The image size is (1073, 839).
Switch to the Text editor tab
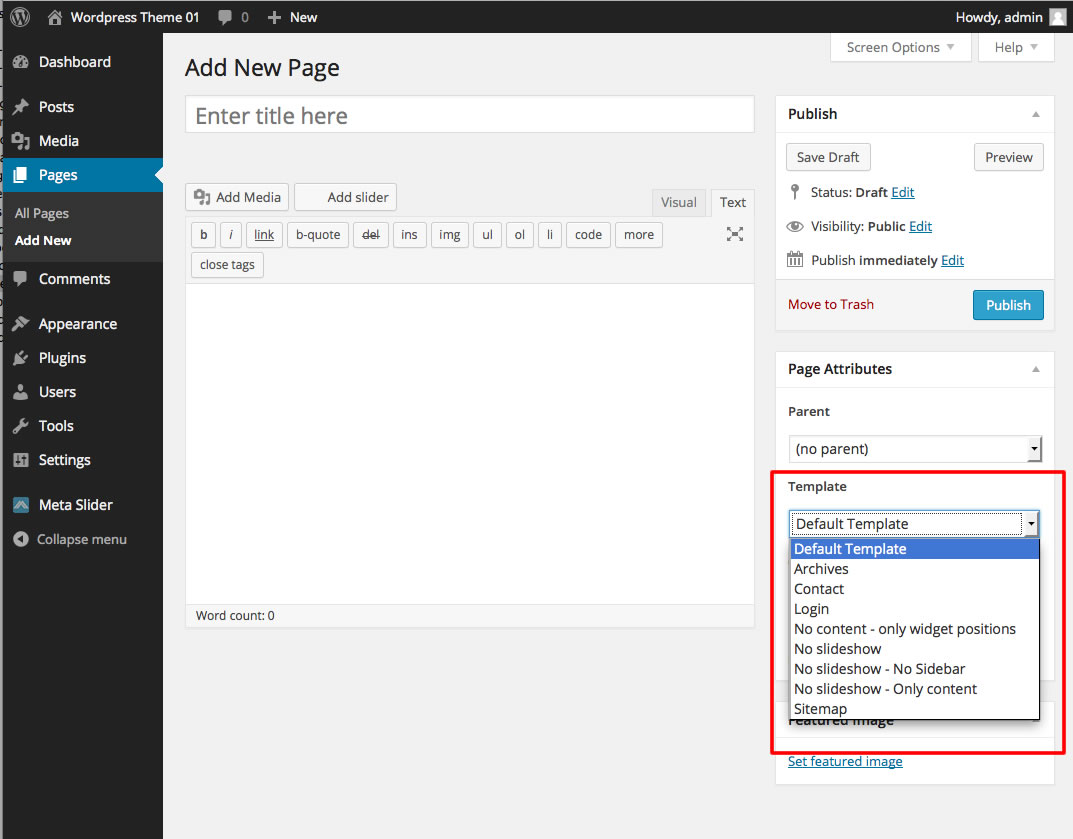[x=732, y=203]
